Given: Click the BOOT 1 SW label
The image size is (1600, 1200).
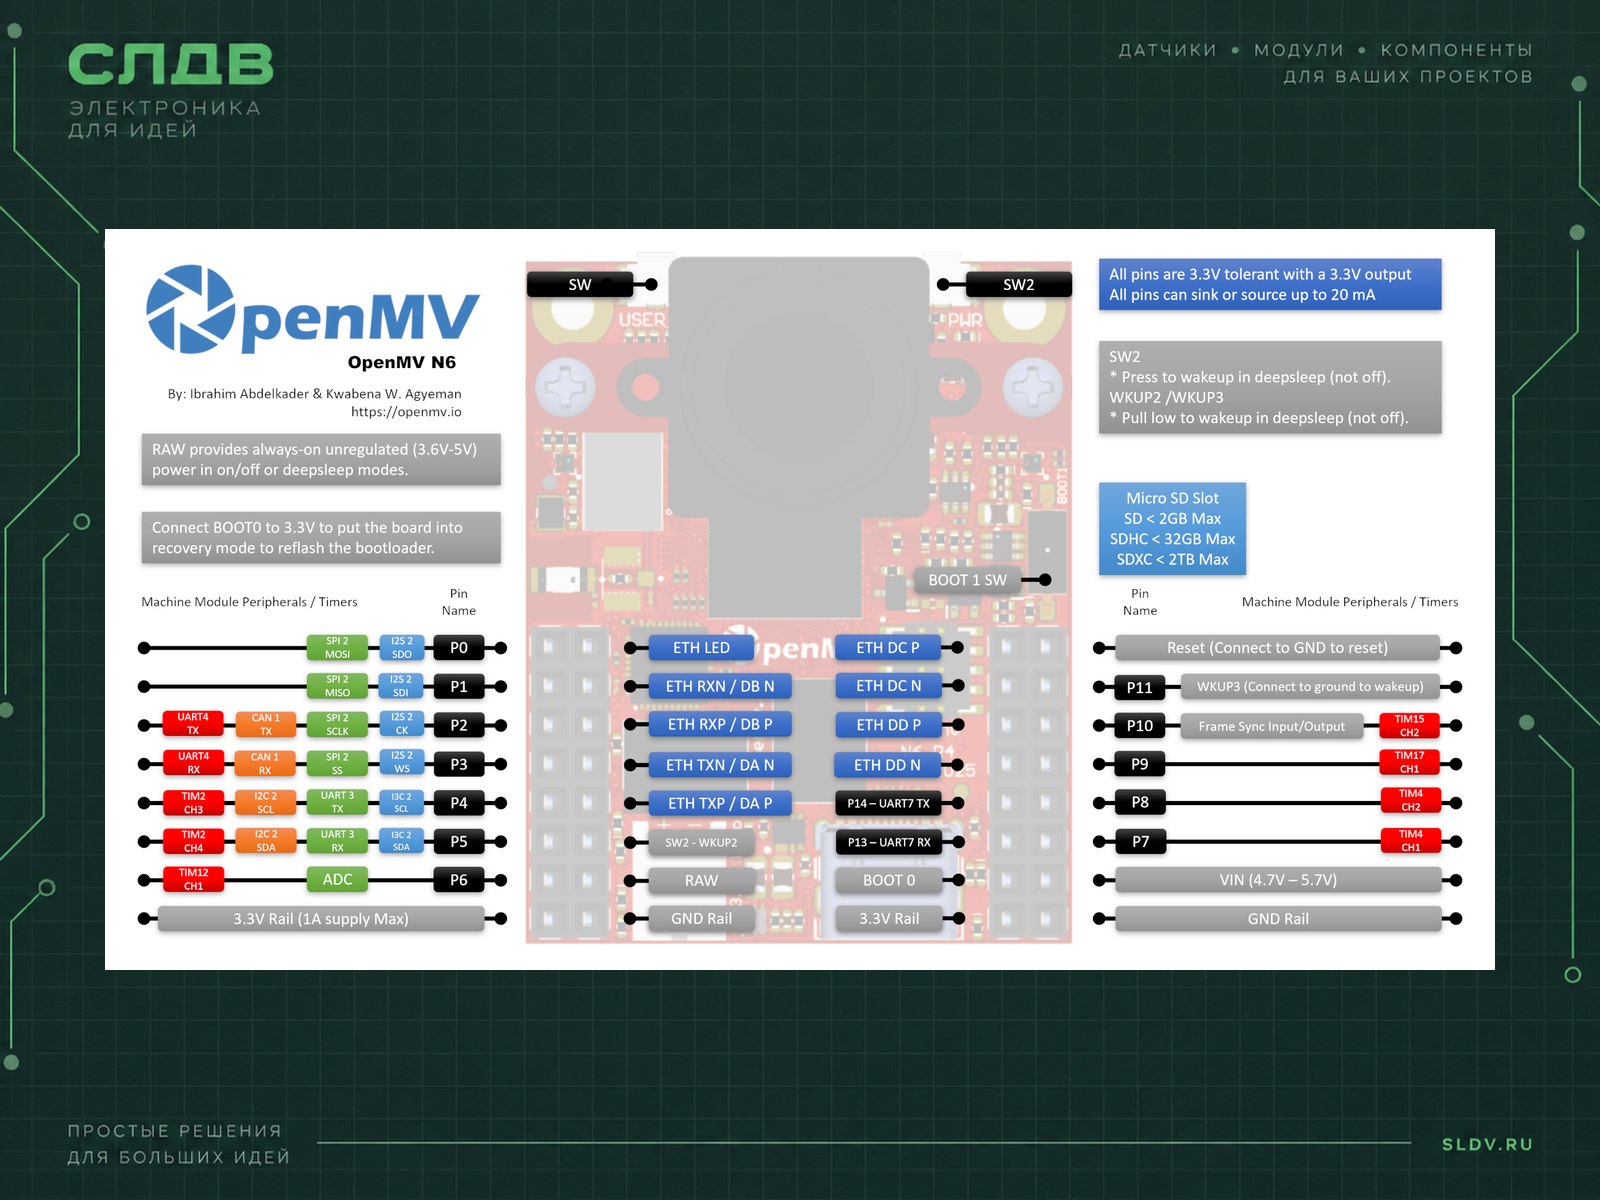Looking at the screenshot, I should click(x=967, y=580).
